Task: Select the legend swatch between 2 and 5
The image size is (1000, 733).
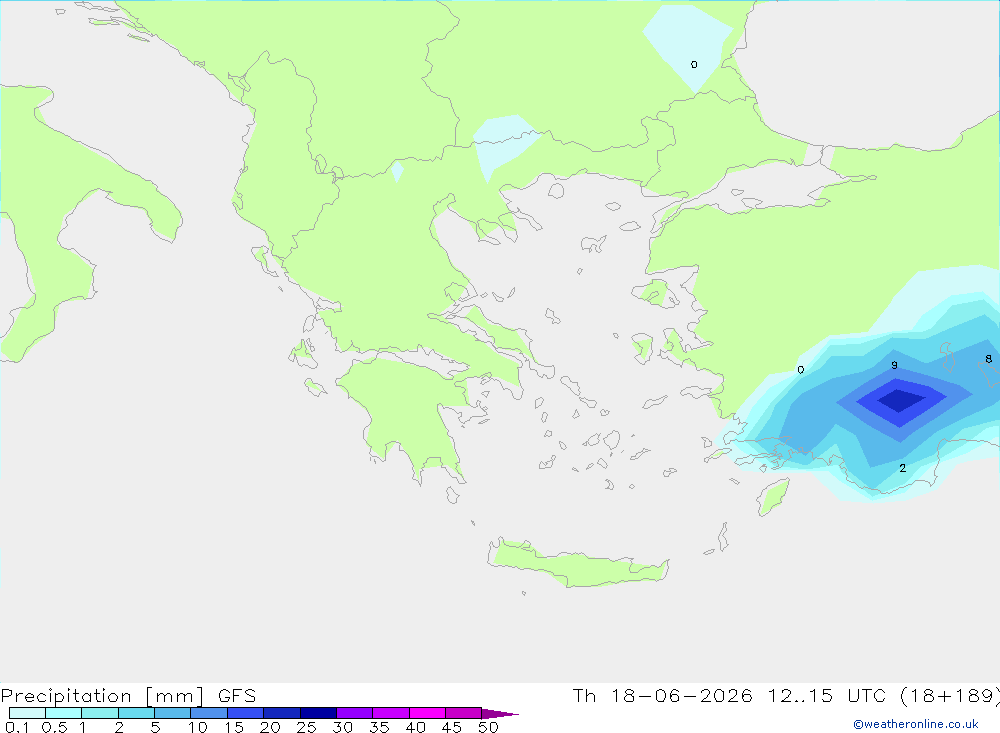Action: point(136,713)
